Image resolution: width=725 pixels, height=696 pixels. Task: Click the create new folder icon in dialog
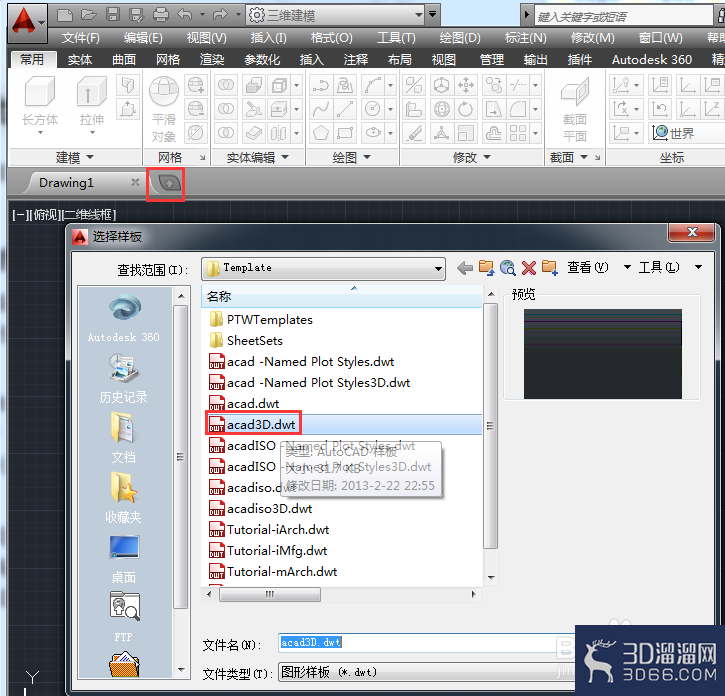[x=550, y=267]
